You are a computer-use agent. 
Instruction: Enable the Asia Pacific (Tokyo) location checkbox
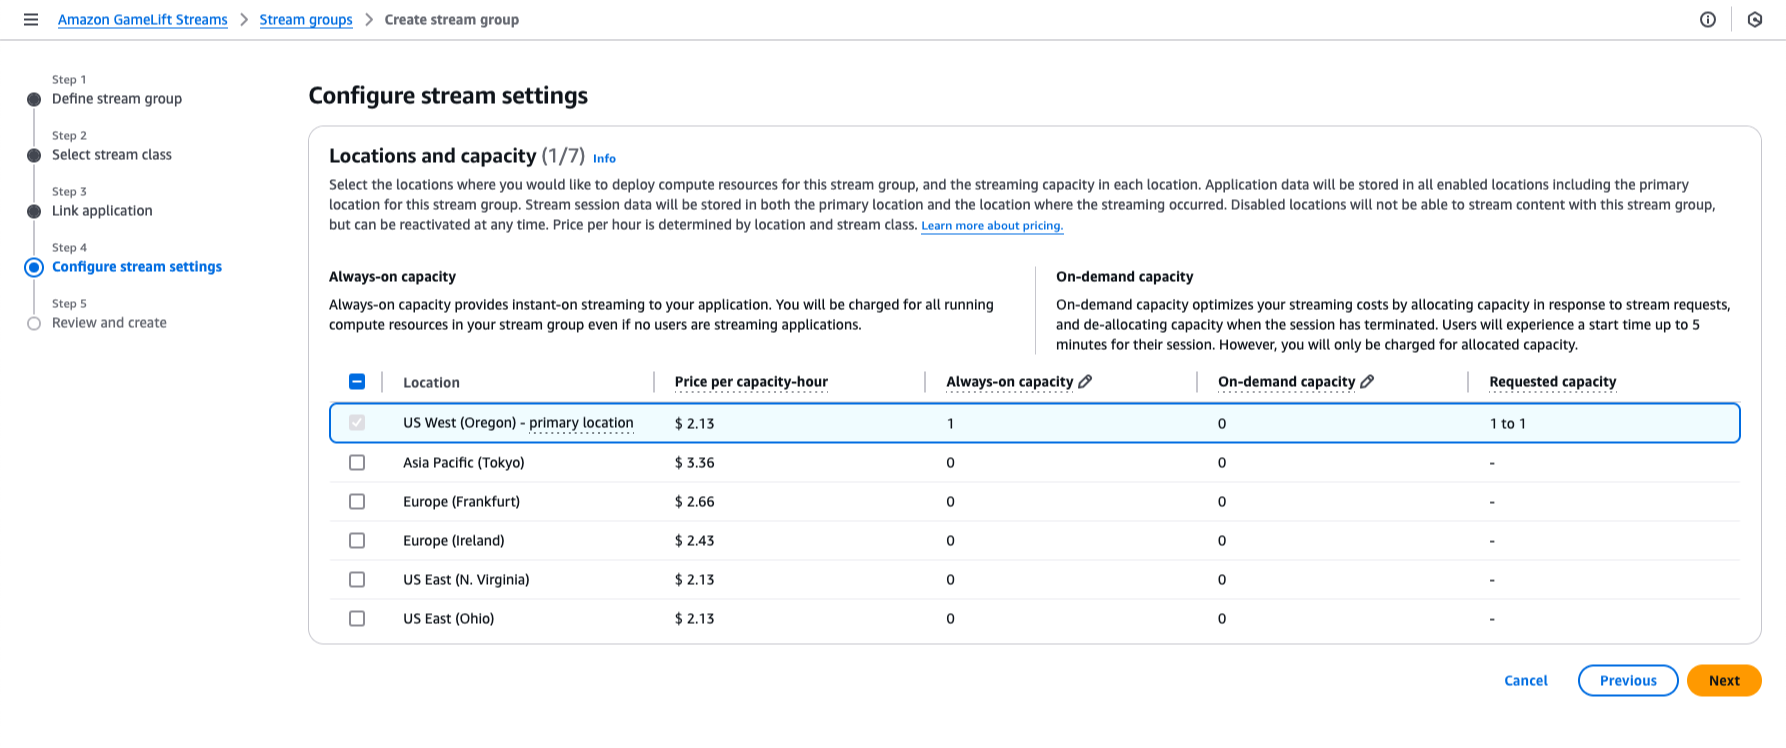tap(357, 463)
